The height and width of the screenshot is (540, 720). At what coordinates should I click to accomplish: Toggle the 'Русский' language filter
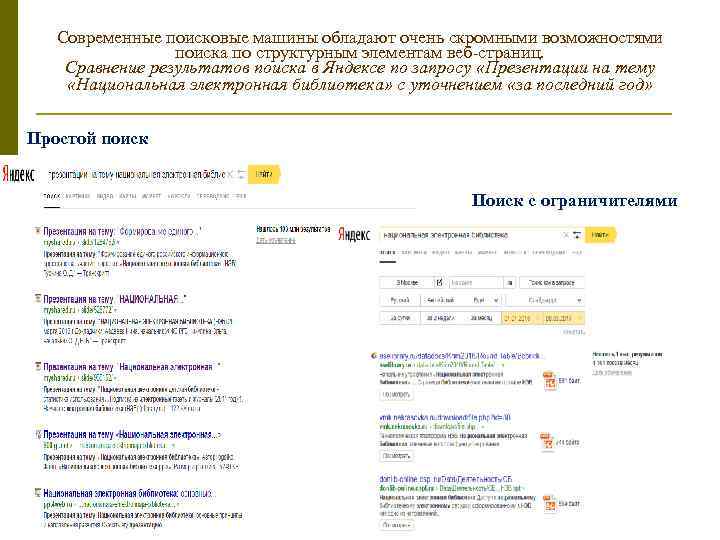click(400, 300)
